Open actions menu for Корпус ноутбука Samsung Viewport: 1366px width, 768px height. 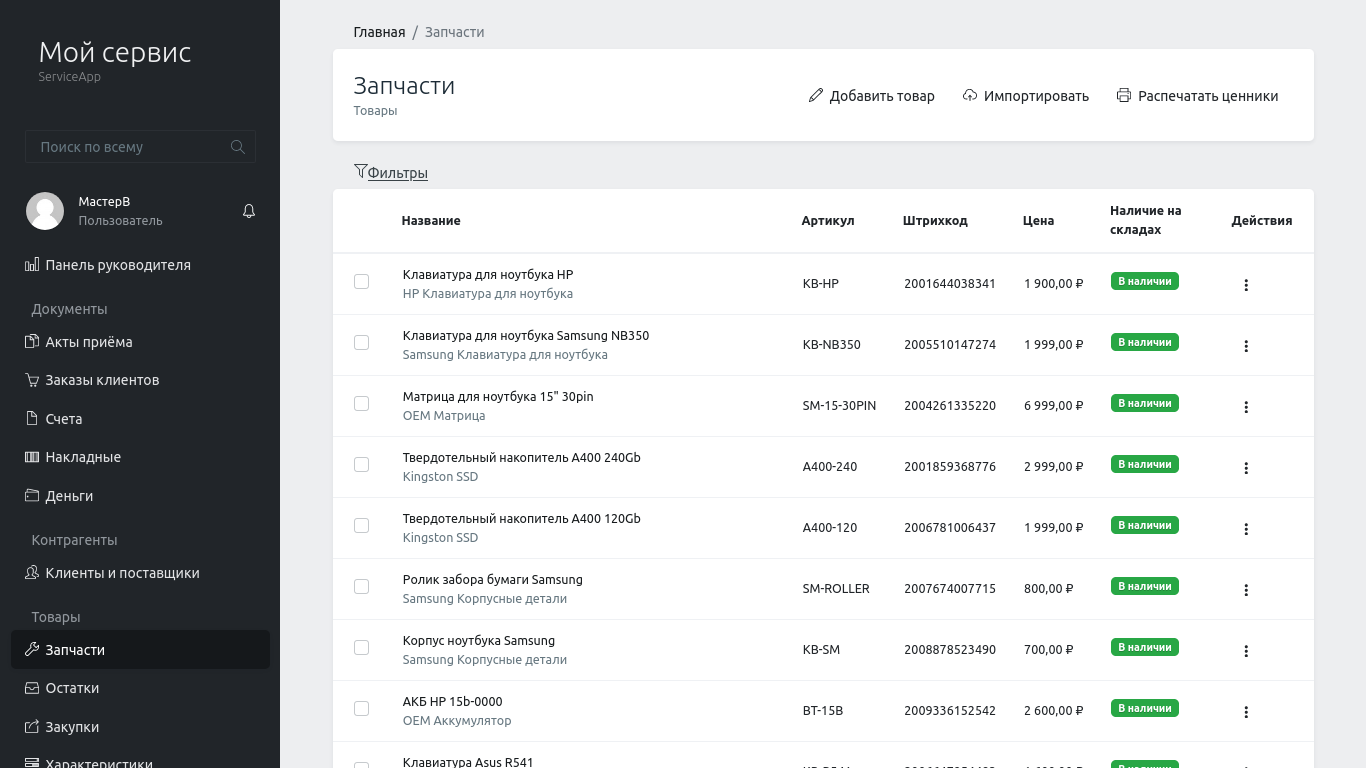[1246, 651]
